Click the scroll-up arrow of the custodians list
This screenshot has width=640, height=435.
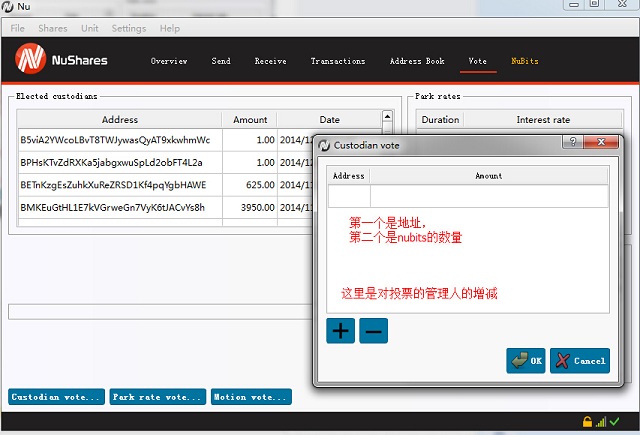(387, 117)
